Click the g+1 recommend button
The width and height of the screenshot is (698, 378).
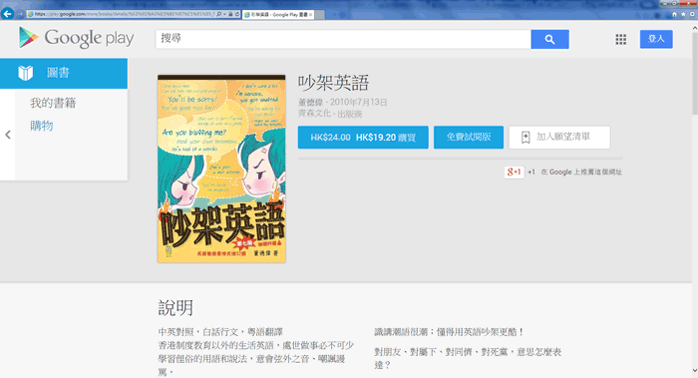pyautogui.click(x=514, y=172)
